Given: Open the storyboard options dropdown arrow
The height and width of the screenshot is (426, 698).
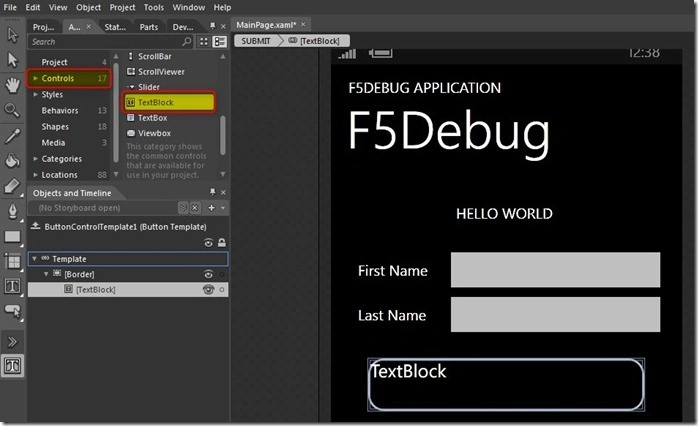Looking at the screenshot, I should pyautogui.click(x=223, y=207).
